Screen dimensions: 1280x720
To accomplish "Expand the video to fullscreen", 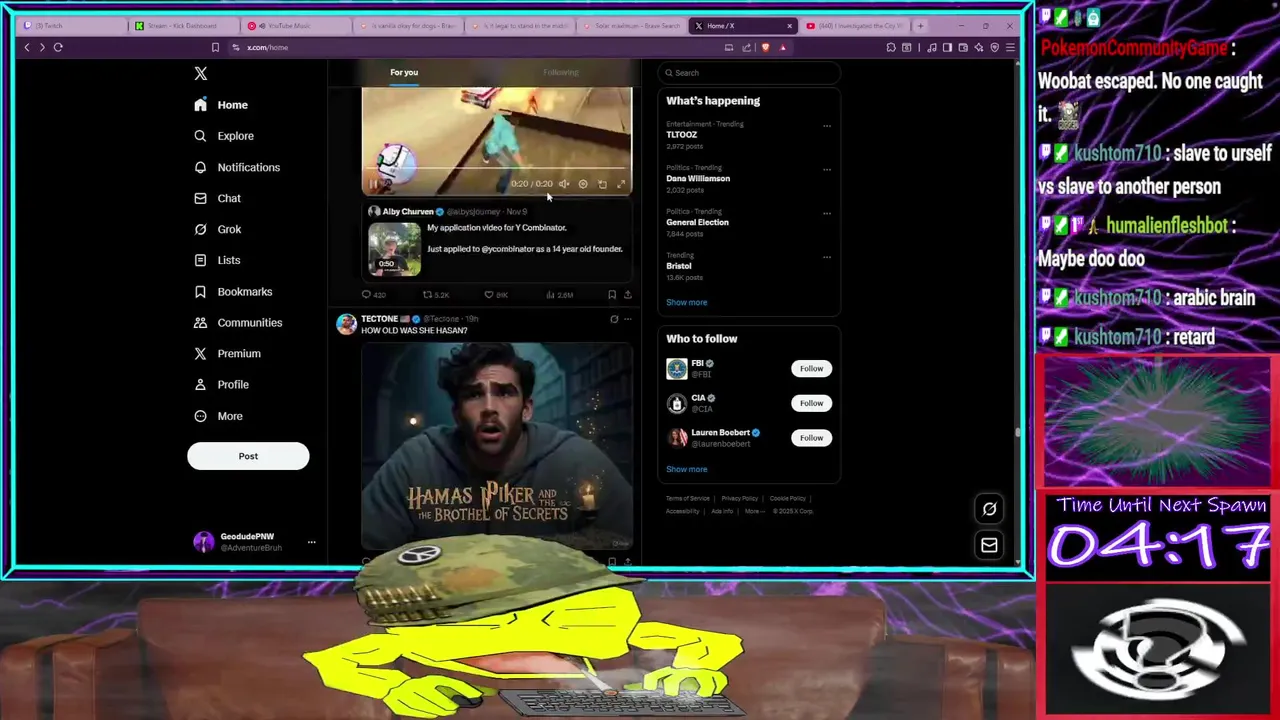I will [x=621, y=184].
